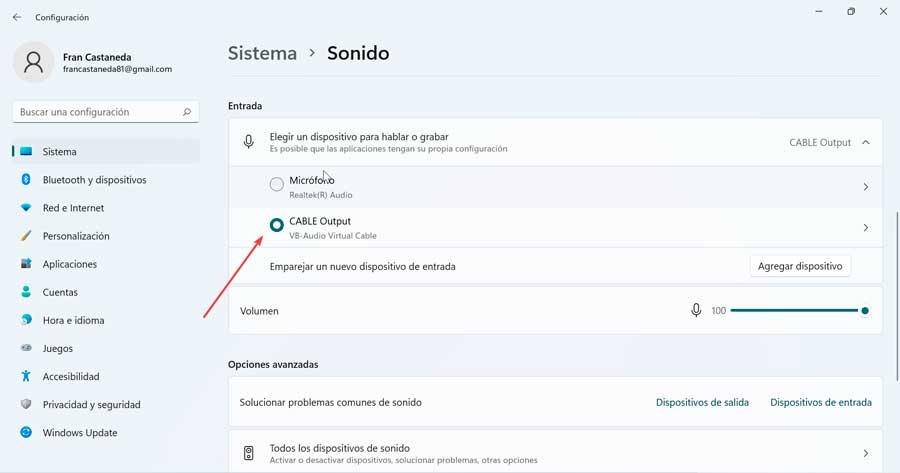The width and height of the screenshot is (900, 473).
Task: Click the Windows Update sync icon
Action: click(26, 433)
